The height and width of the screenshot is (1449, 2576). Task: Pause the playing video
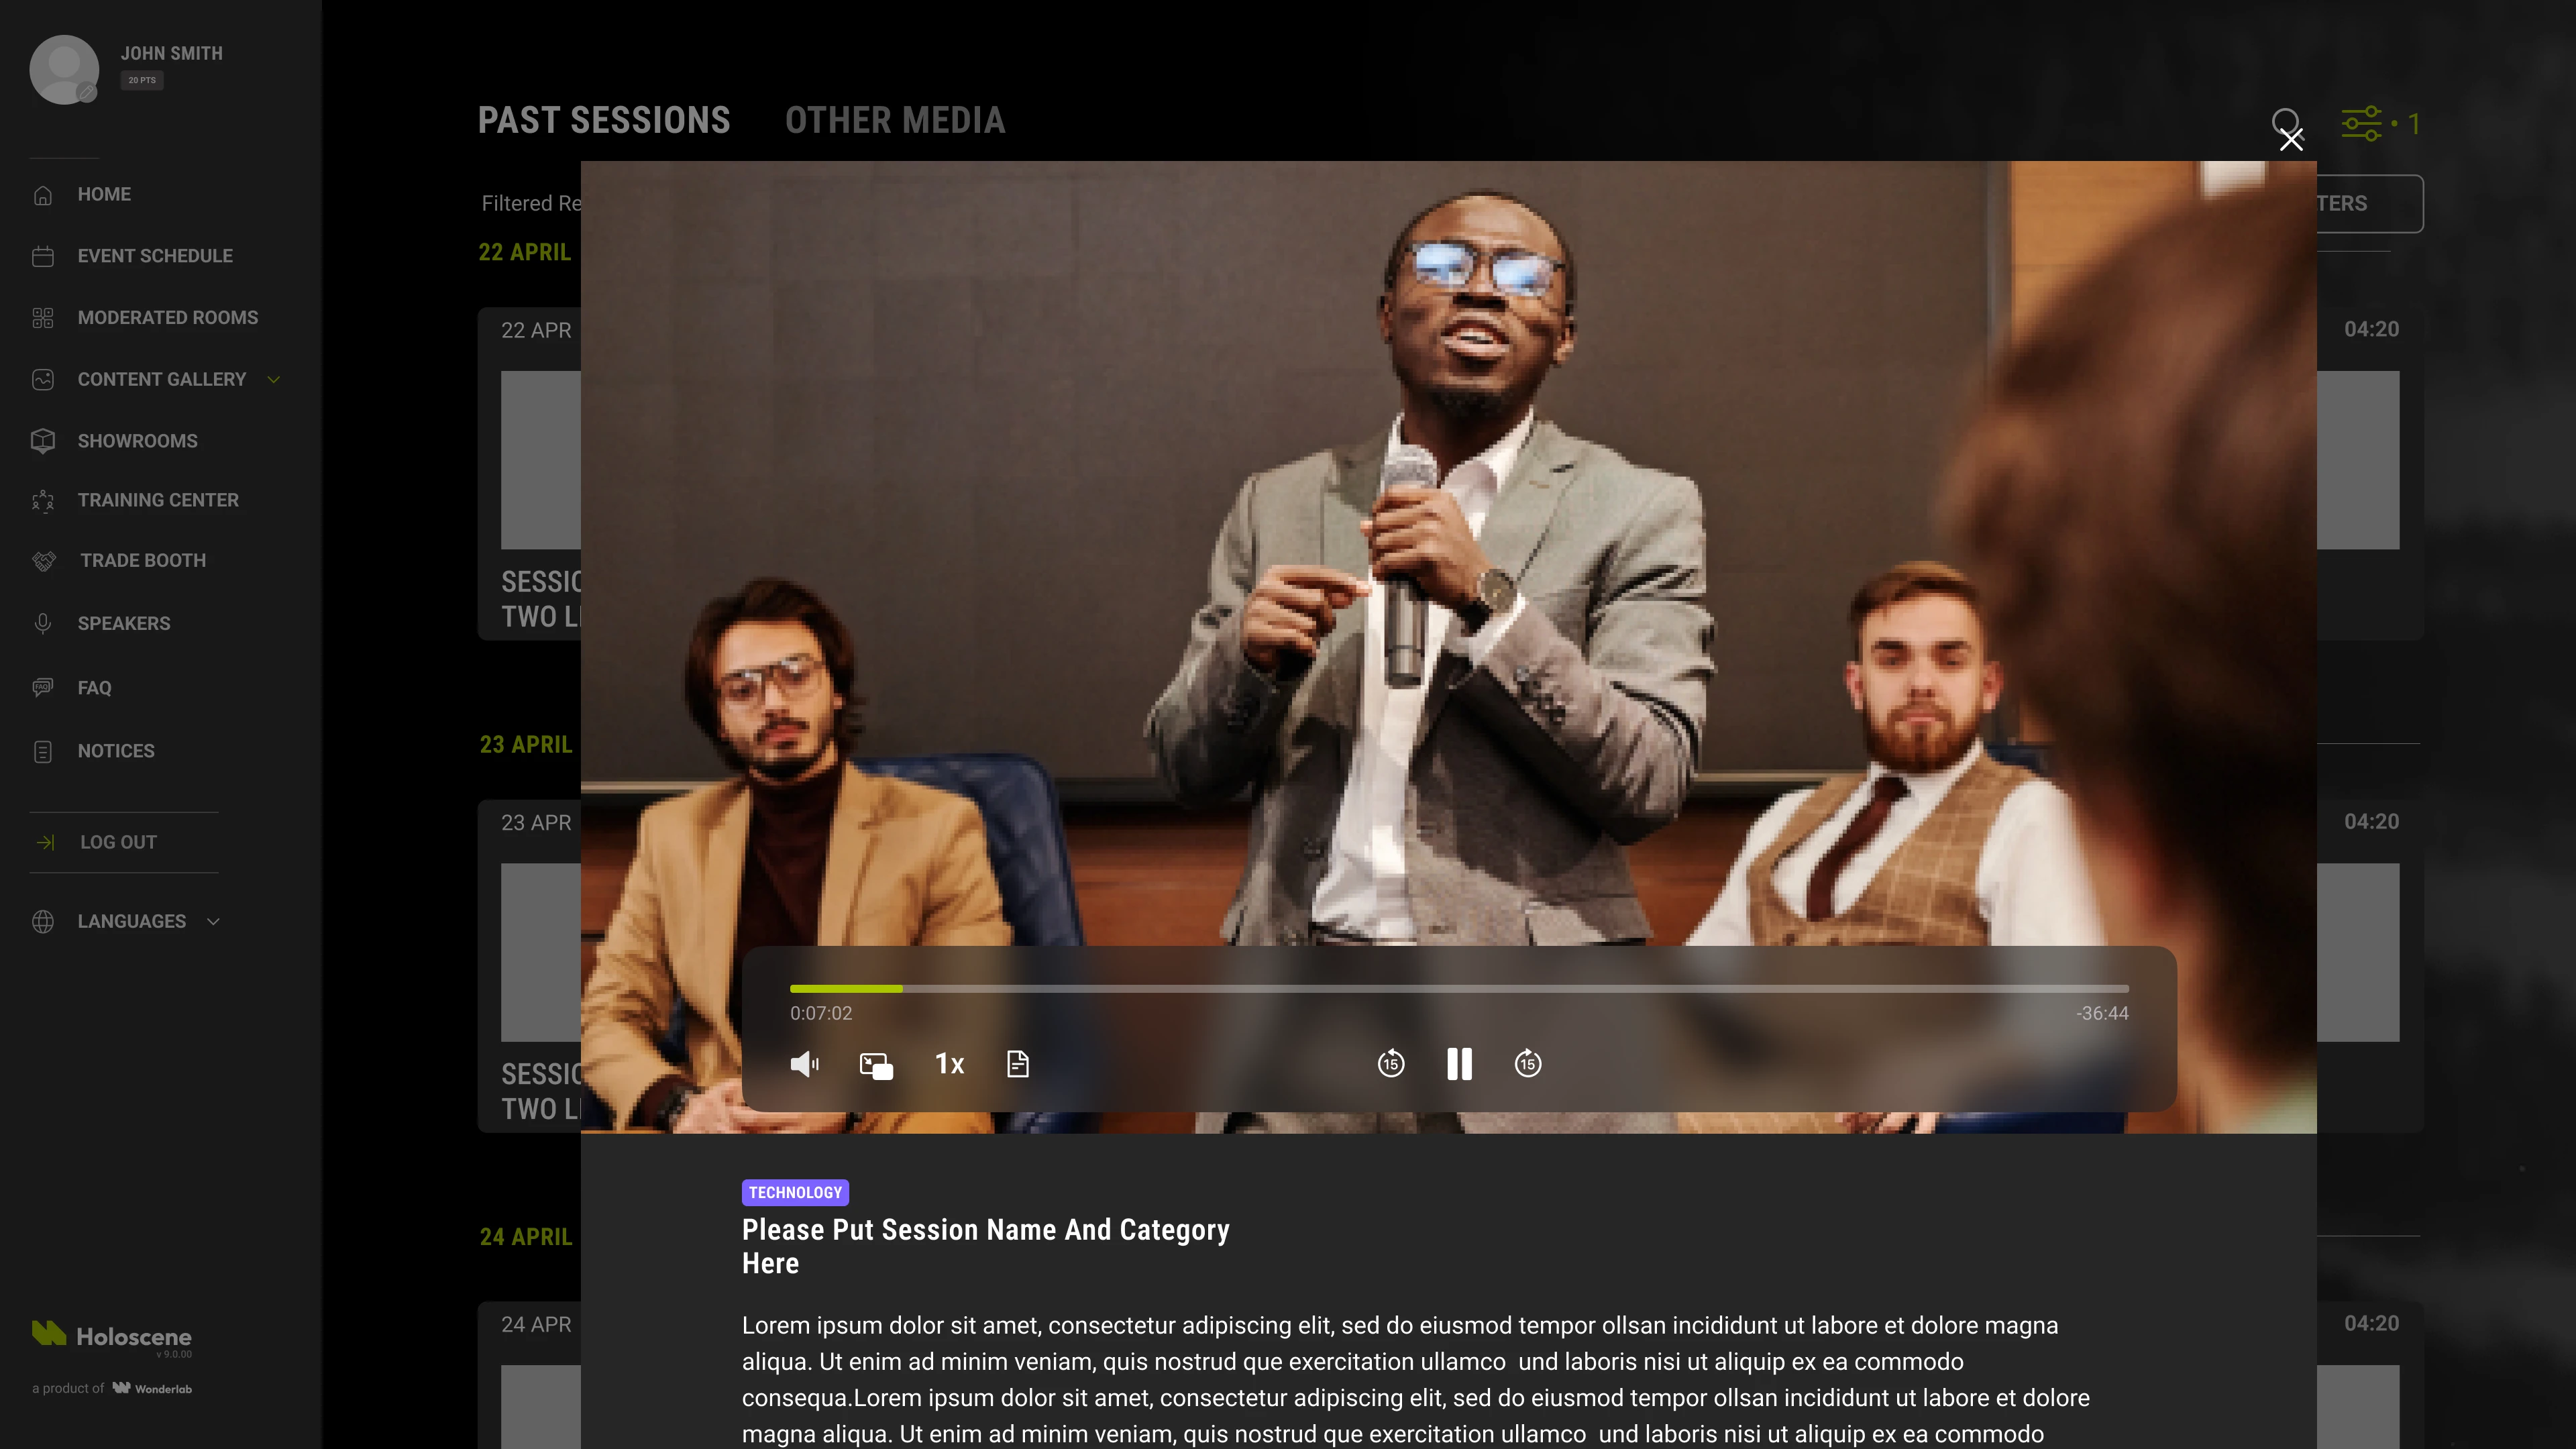(x=1459, y=1064)
